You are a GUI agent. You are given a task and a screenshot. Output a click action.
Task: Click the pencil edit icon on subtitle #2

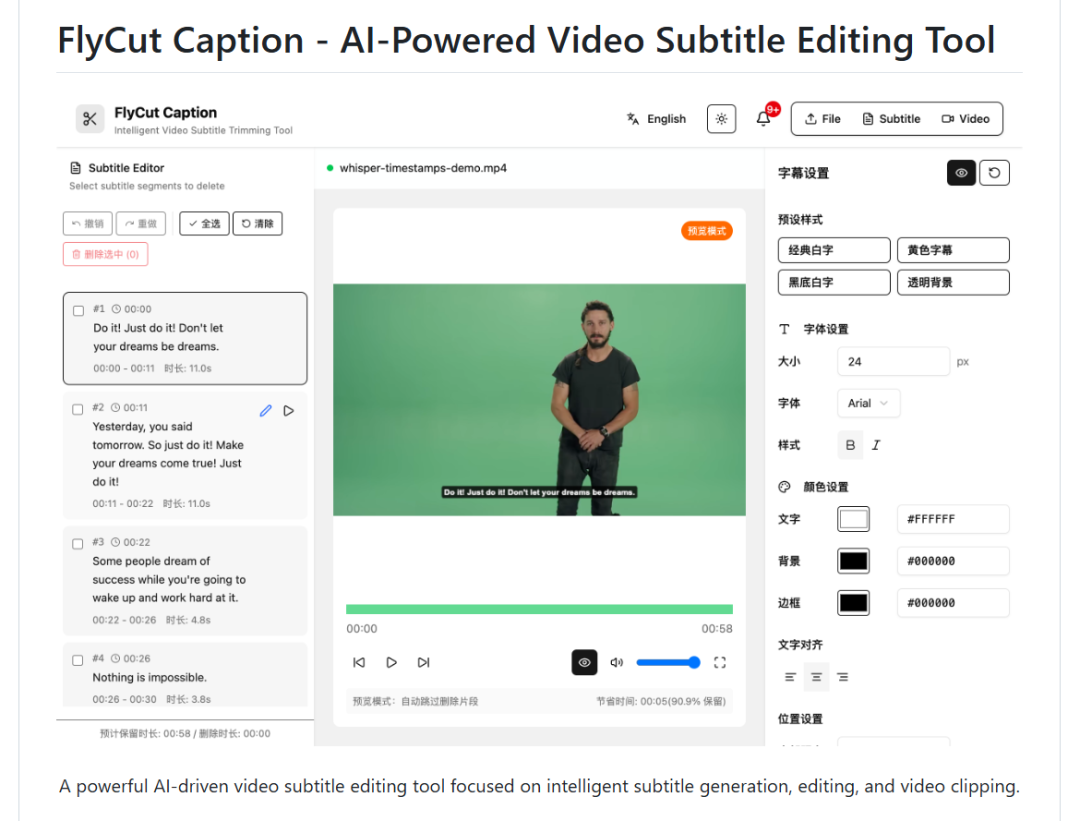tap(265, 410)
